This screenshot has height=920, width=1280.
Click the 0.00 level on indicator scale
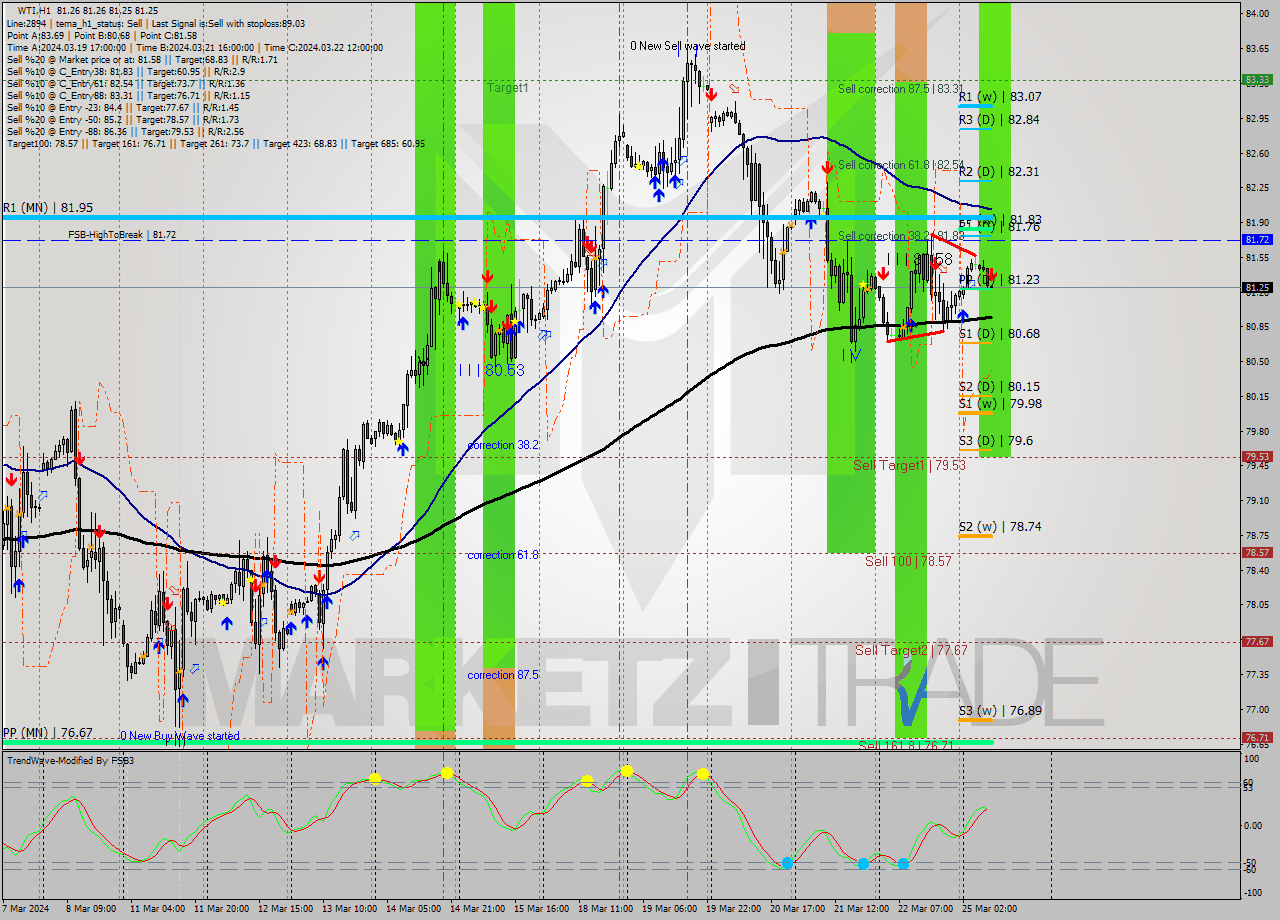1254,826
